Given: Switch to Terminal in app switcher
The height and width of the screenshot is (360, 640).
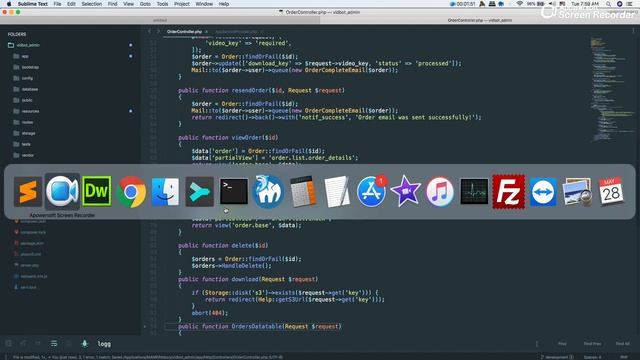Looking at the screenshot, I should coord(233,191).
